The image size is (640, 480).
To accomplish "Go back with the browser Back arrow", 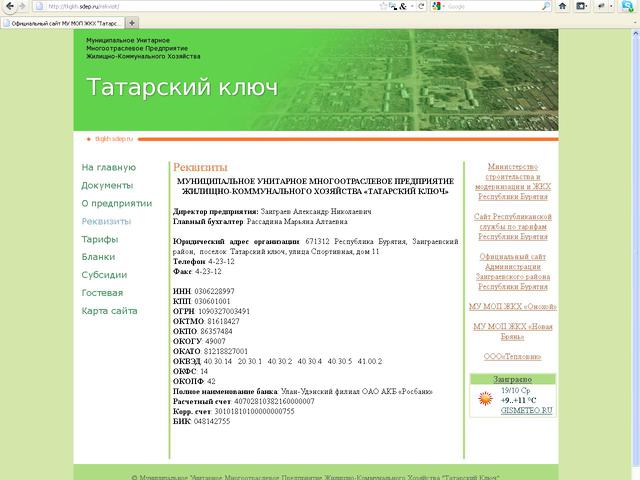I will click(x=9, y=6).
